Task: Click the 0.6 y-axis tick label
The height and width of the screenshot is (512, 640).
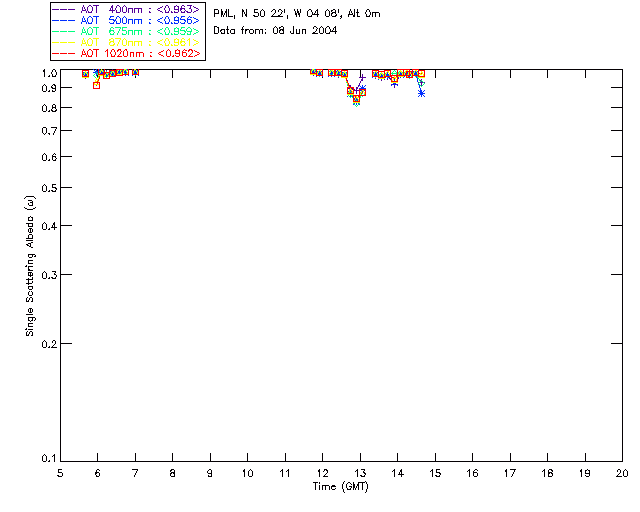Action: coord(49,157)
